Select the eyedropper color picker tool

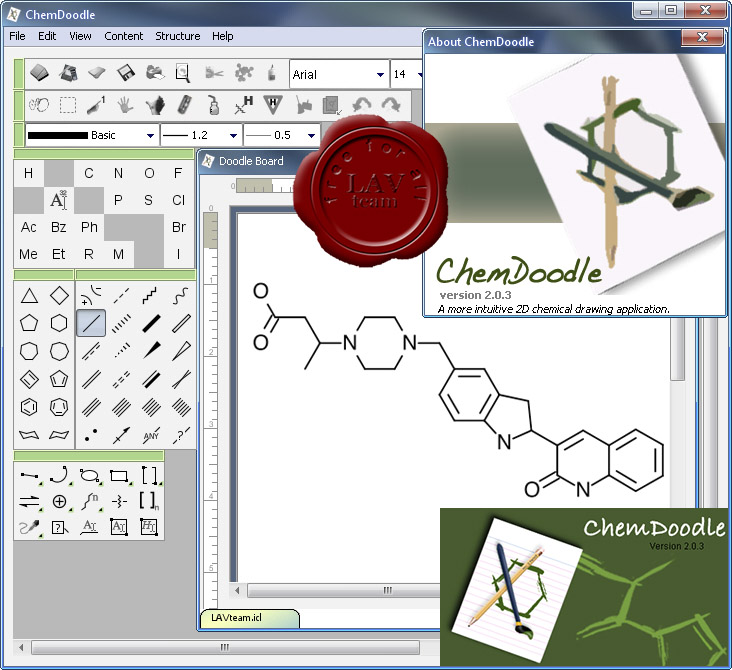point(29,528)
